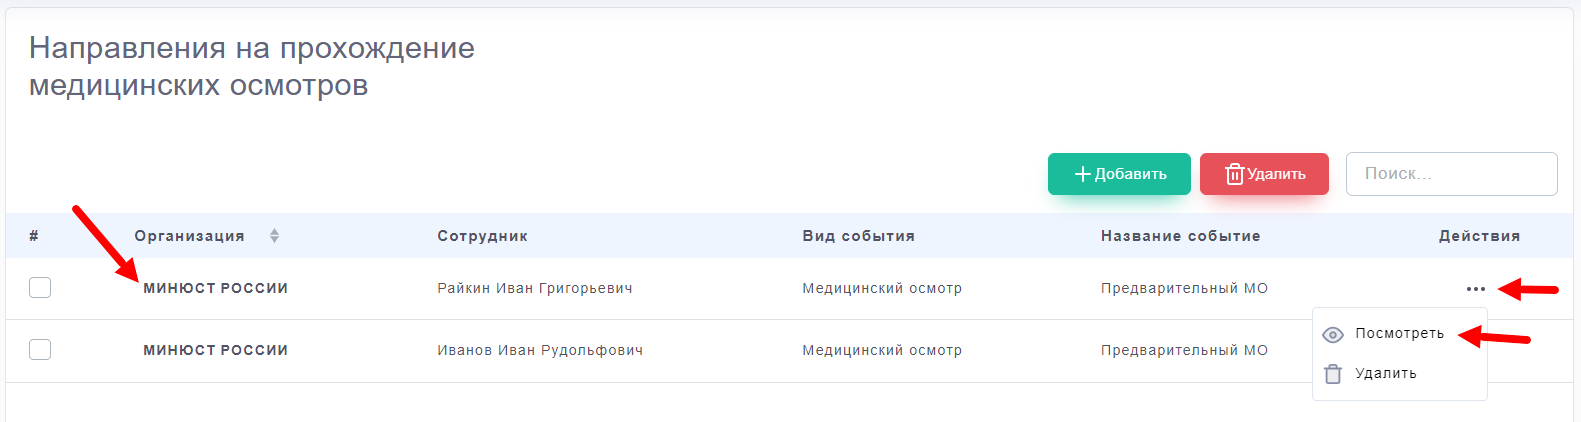Open МИНЮСТ РОССИИ link in second row

215,351
